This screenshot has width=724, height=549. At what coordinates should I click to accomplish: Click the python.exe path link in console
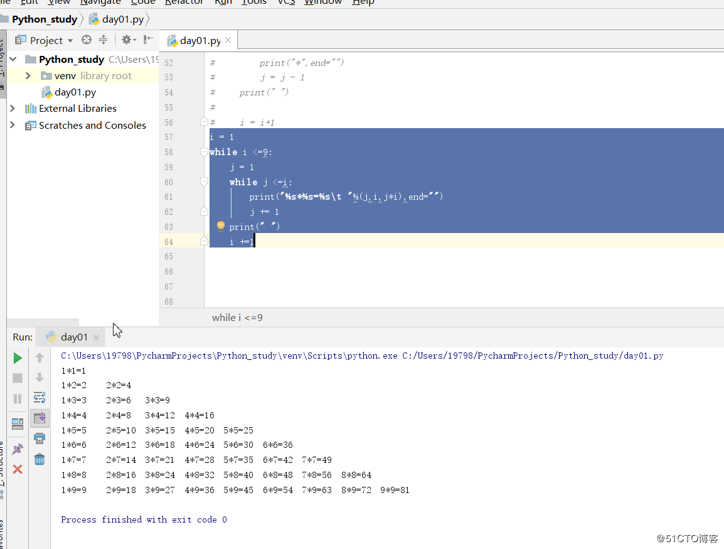click(x=229, y=356)
